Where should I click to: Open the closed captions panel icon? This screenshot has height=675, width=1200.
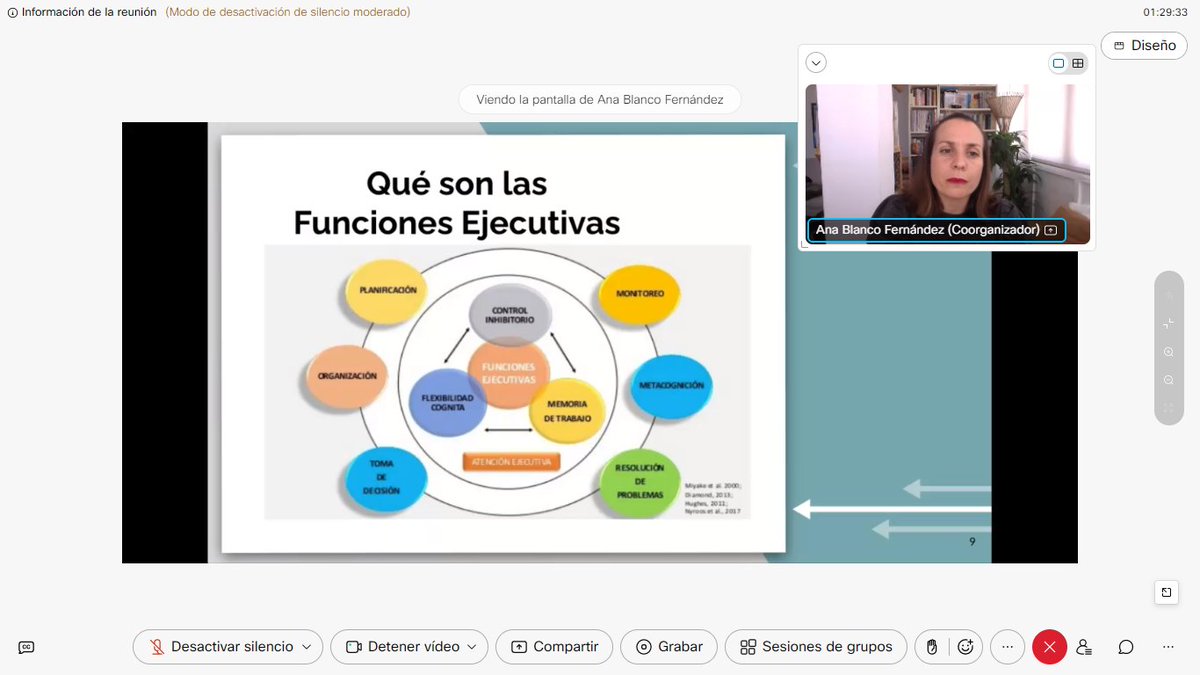click(x=27, y=647)
